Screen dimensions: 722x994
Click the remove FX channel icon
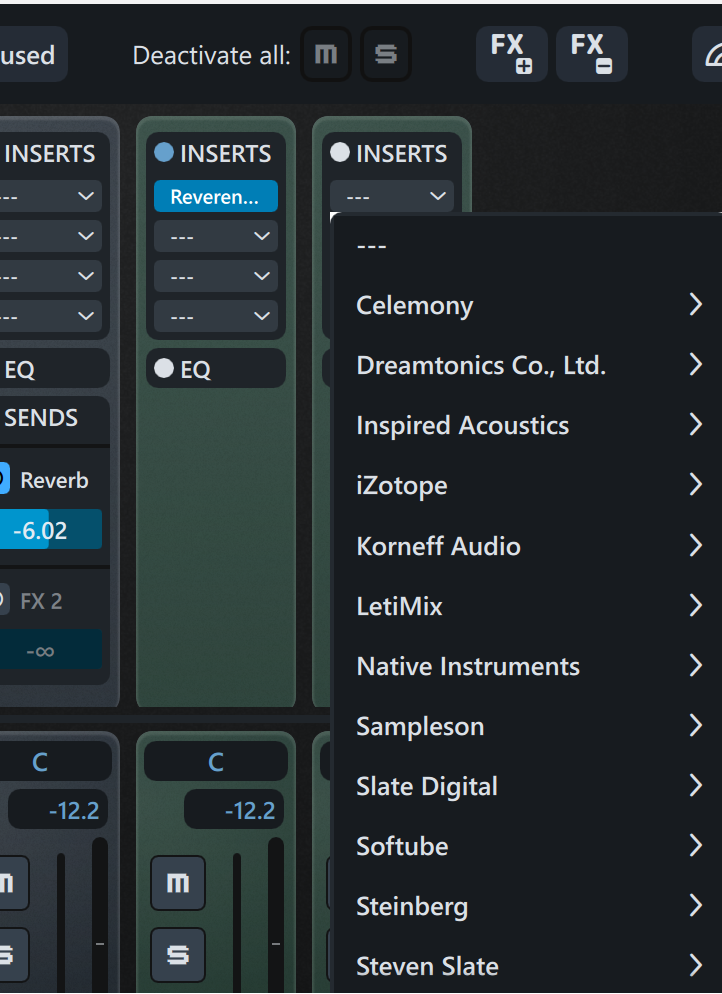(591, 53)
